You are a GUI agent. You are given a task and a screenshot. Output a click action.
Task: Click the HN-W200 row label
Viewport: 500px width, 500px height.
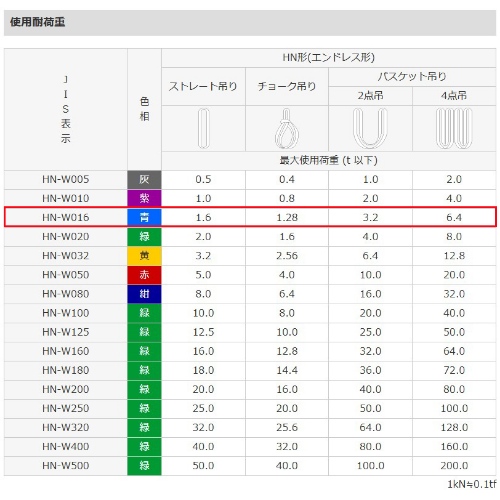tap(66, 389)
